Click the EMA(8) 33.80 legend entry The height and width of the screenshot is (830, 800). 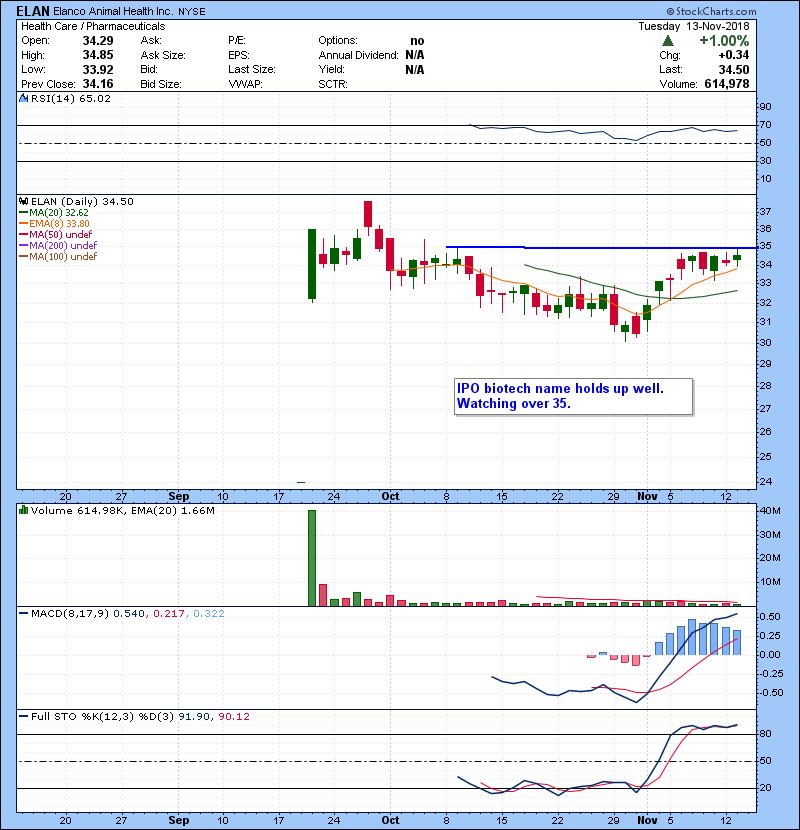(55, 223)
